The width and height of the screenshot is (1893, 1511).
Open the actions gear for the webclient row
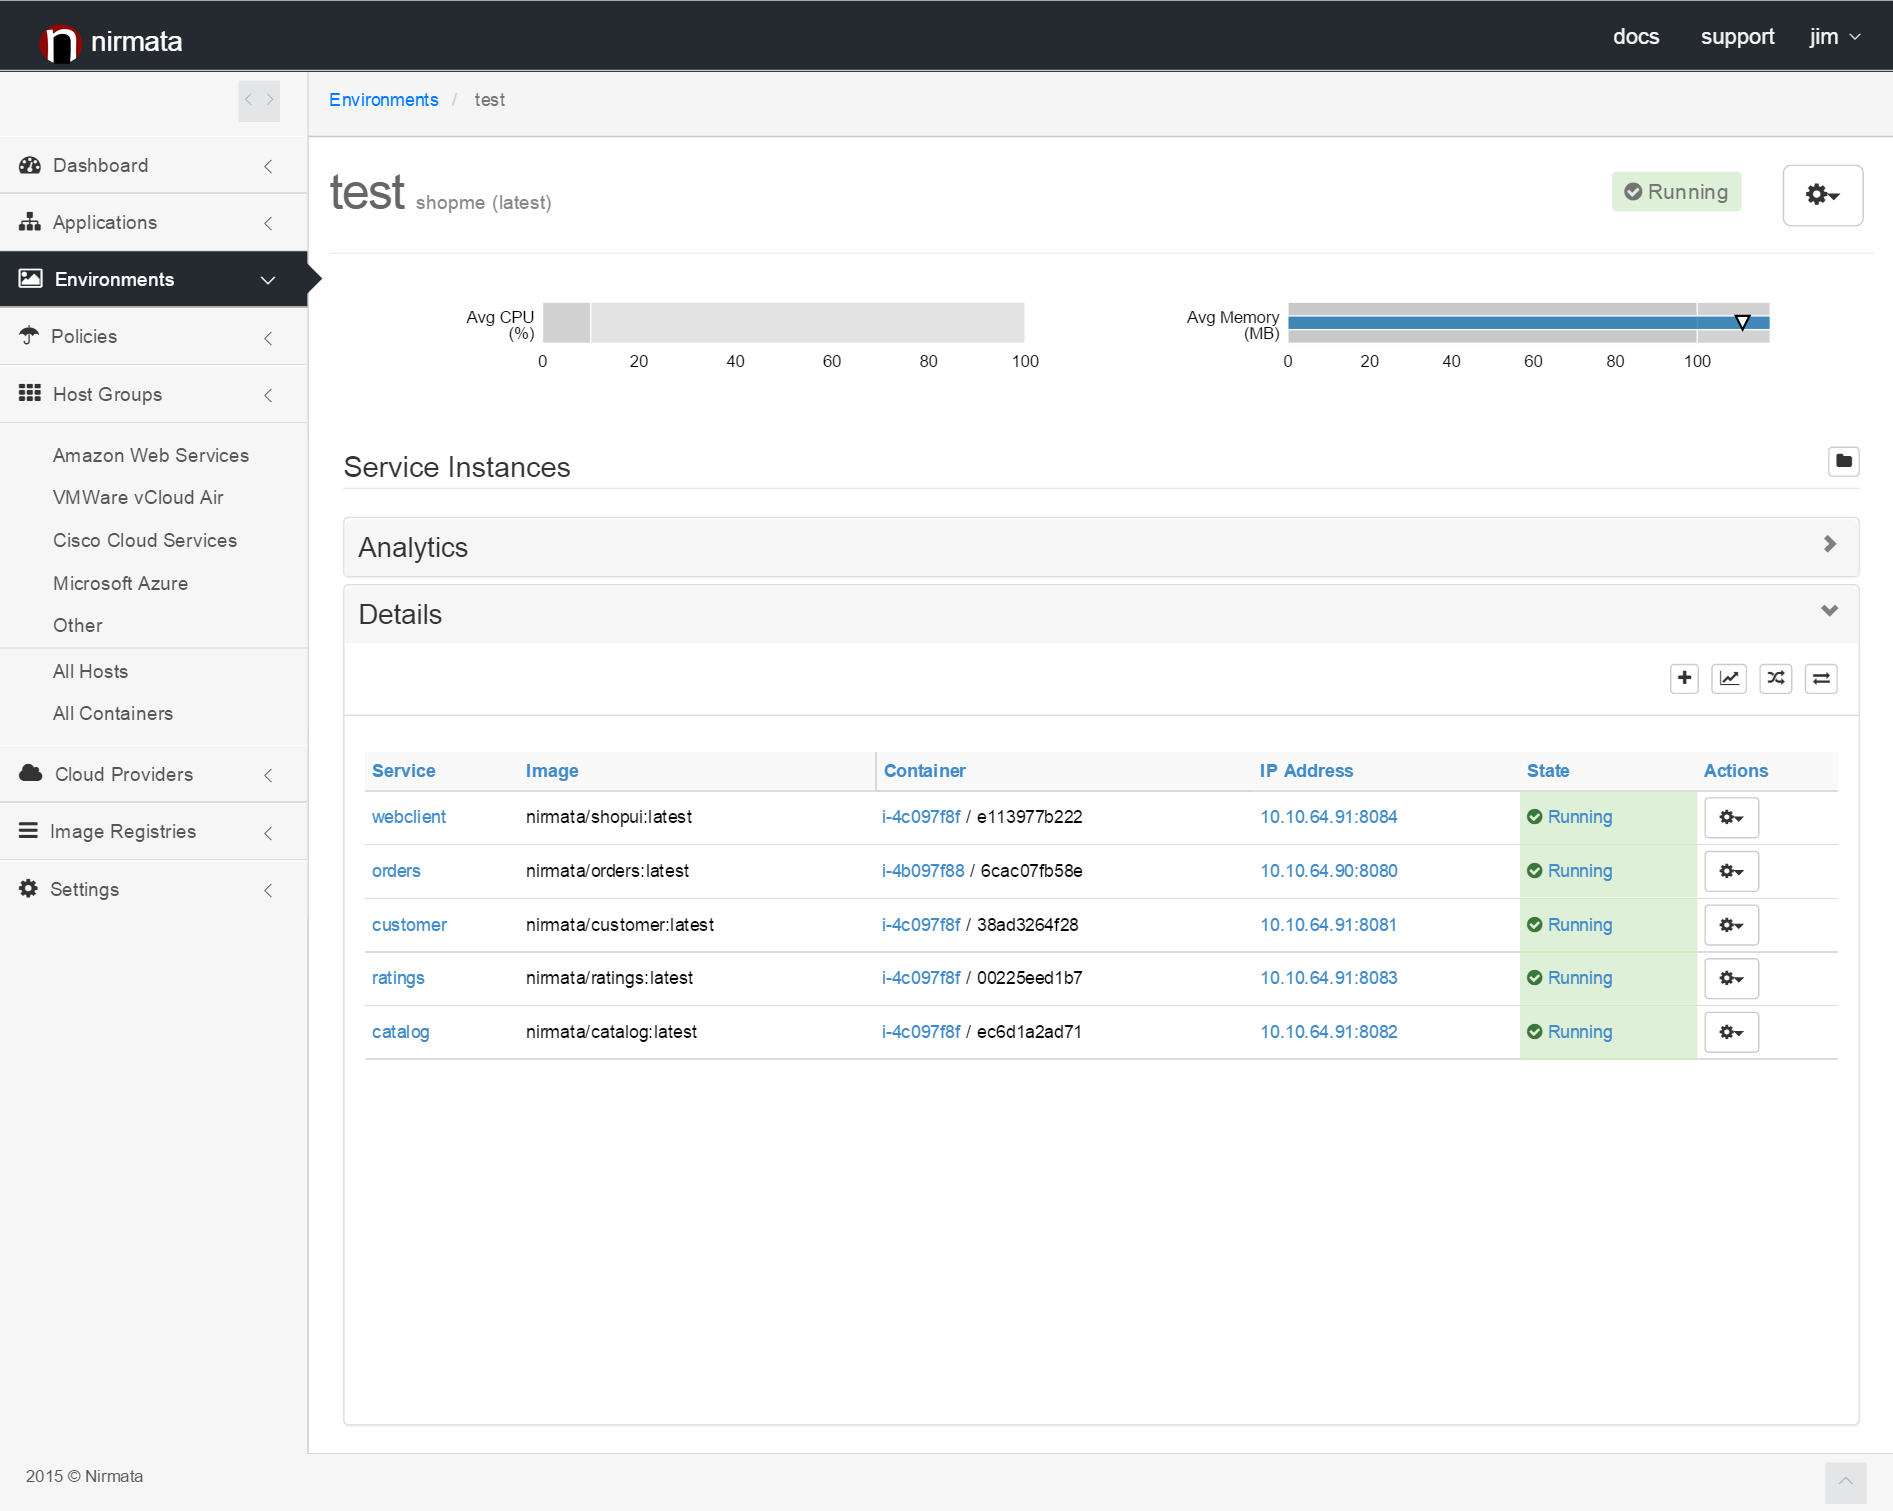pyautogui.click(x=1731, y=817)
